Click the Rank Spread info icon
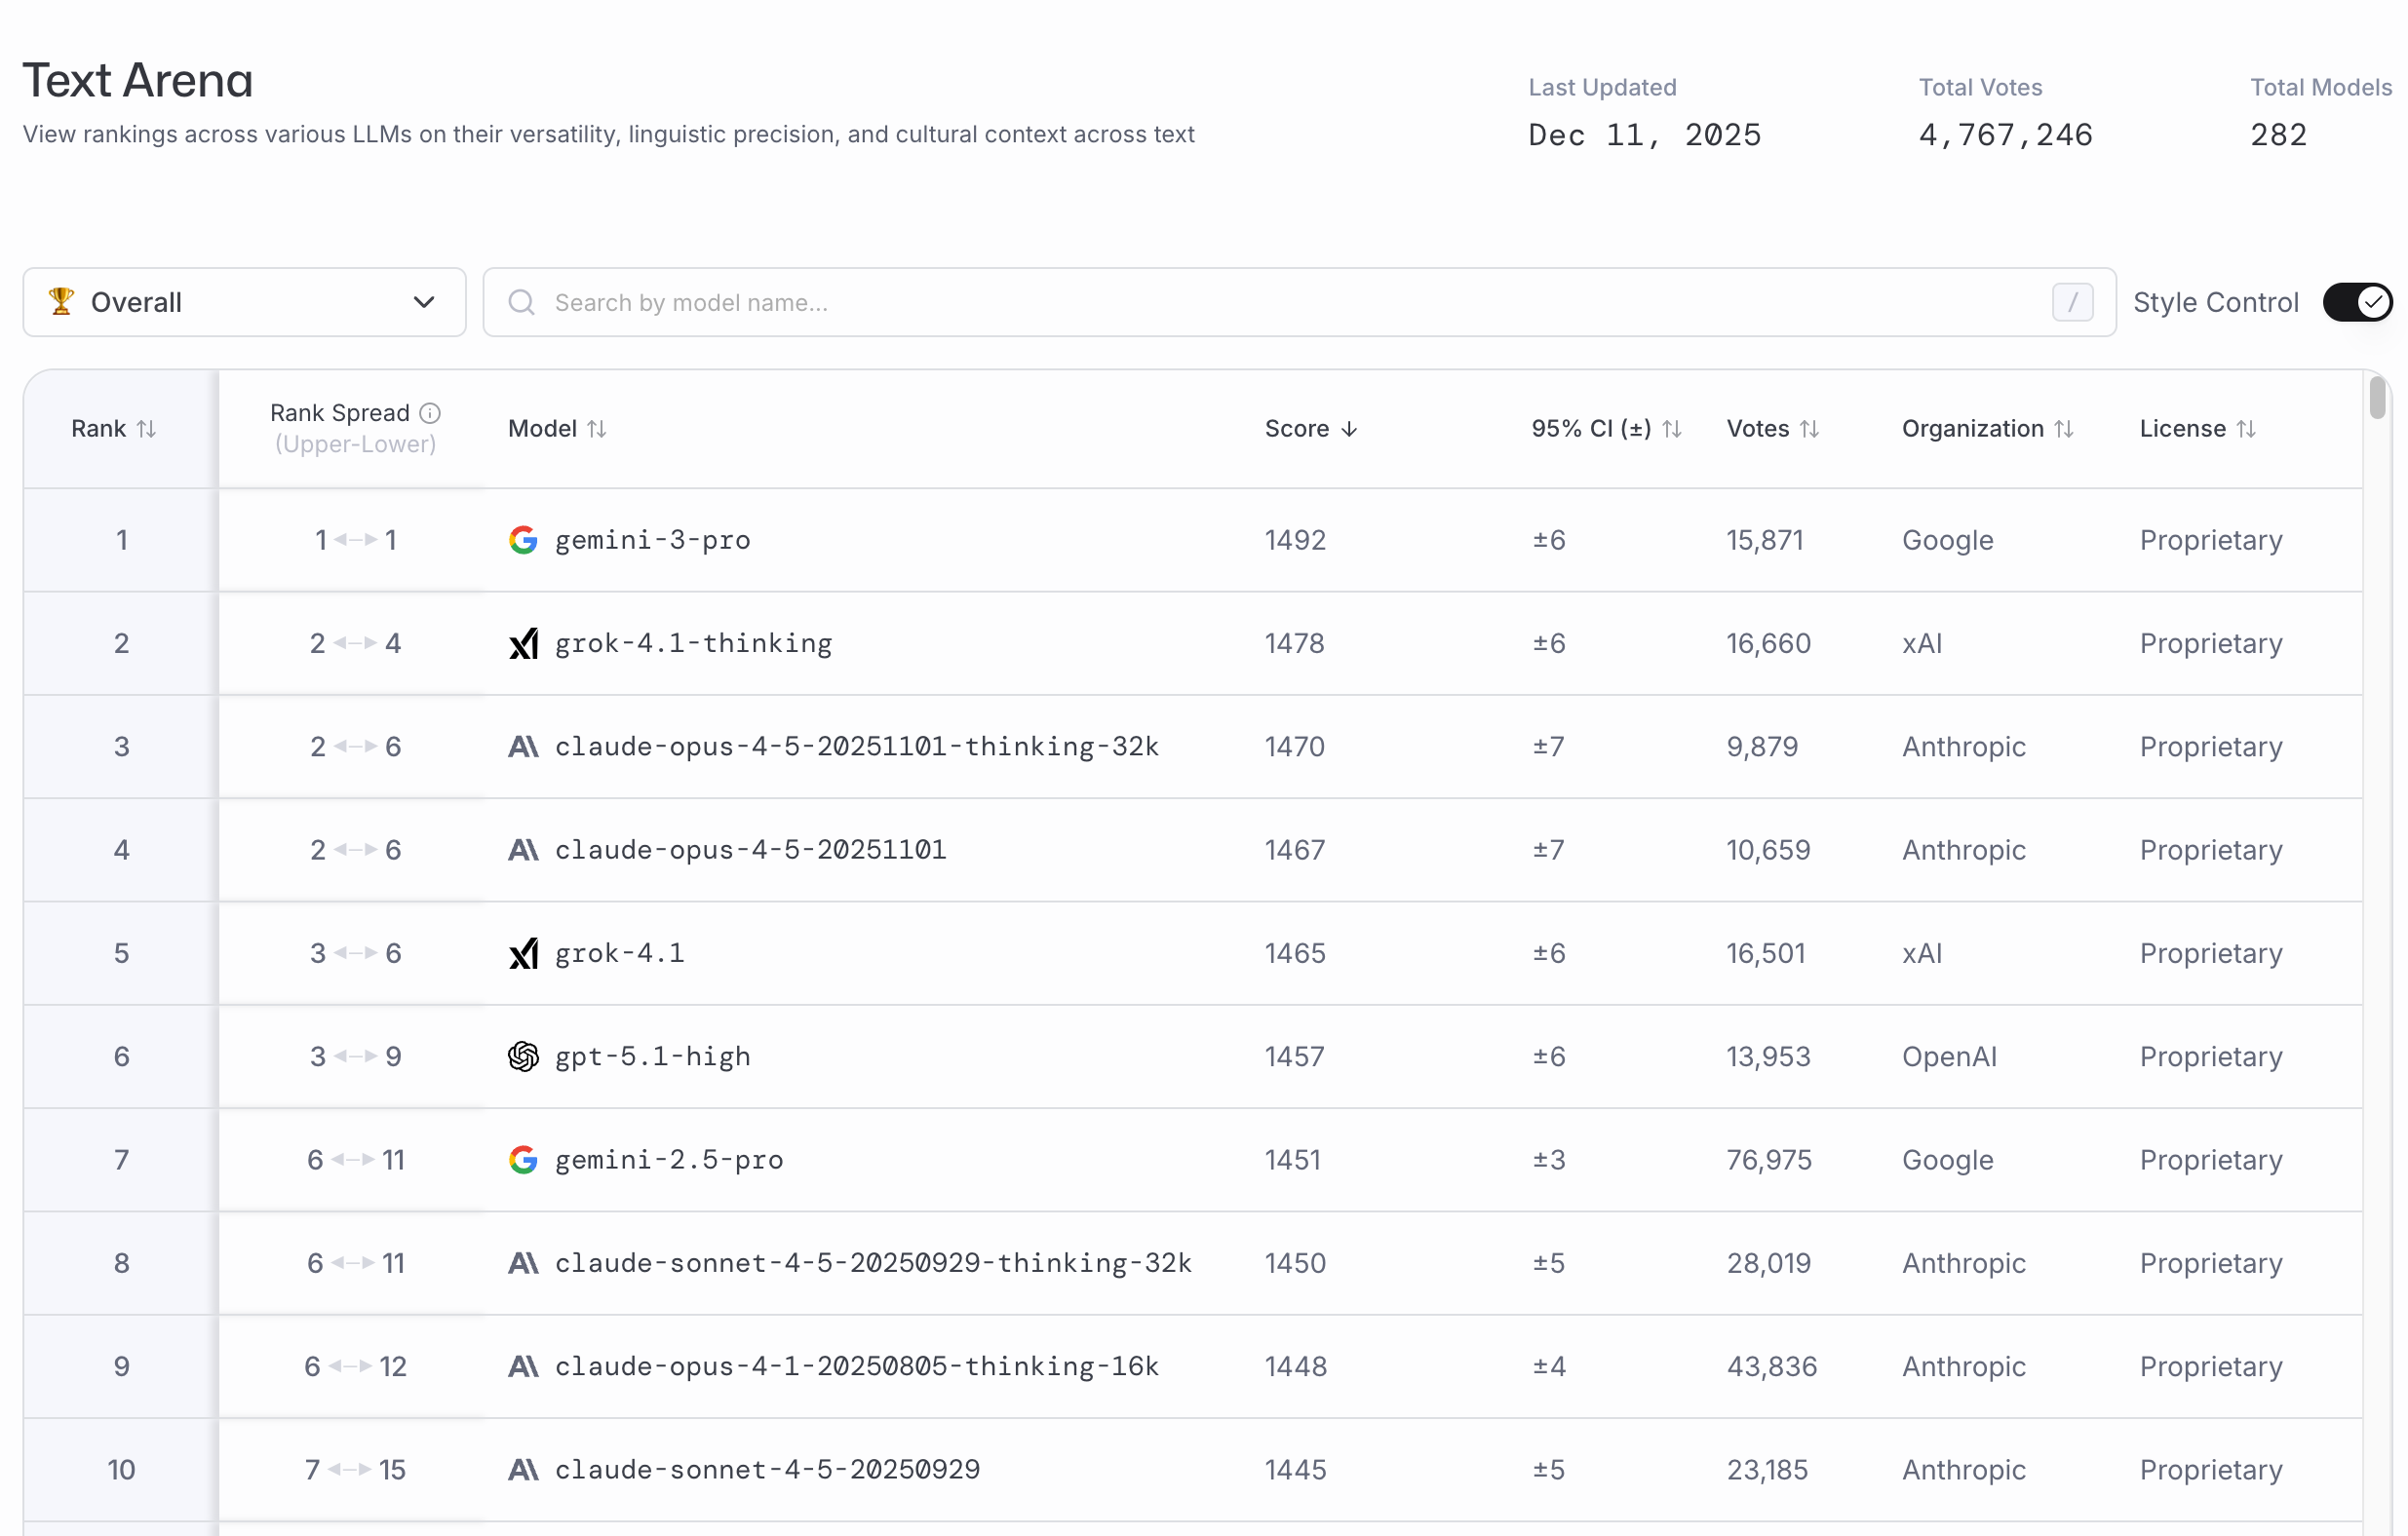Viewport: 2408px width, 1536px height. coord(430,413)
